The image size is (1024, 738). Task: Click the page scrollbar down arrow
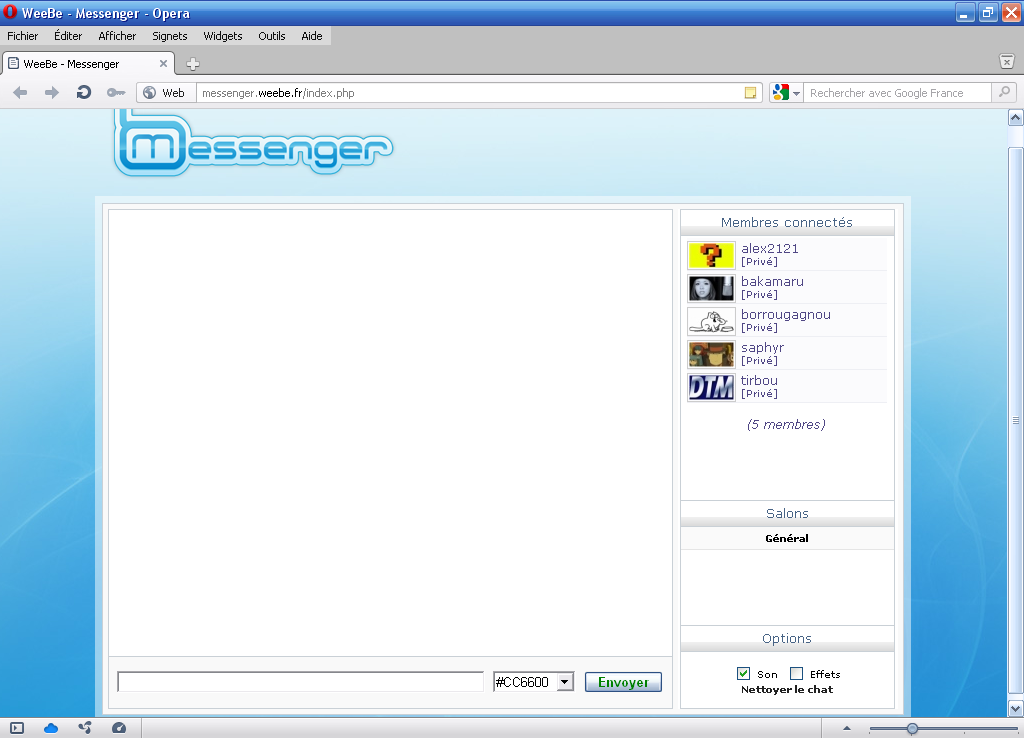[1016, 708]
